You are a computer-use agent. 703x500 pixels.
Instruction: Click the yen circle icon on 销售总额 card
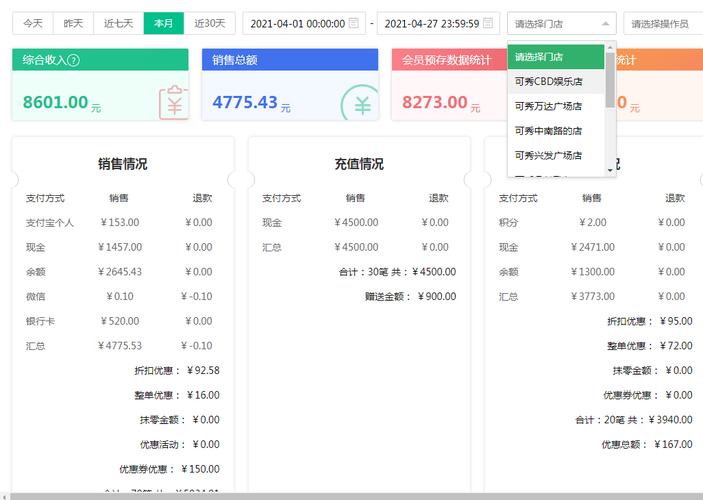click(360, 103)
